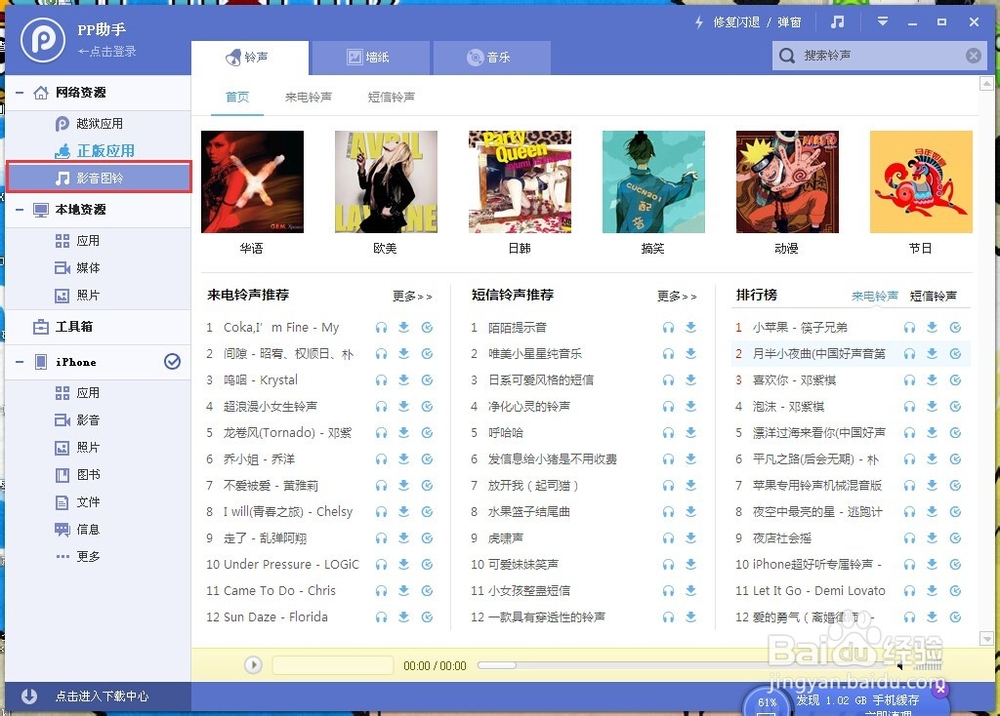Image resolution: width=1000 pixels, height=716 pixels.
Task: Collapse the iPhone device section
Action: coord(20,362)
